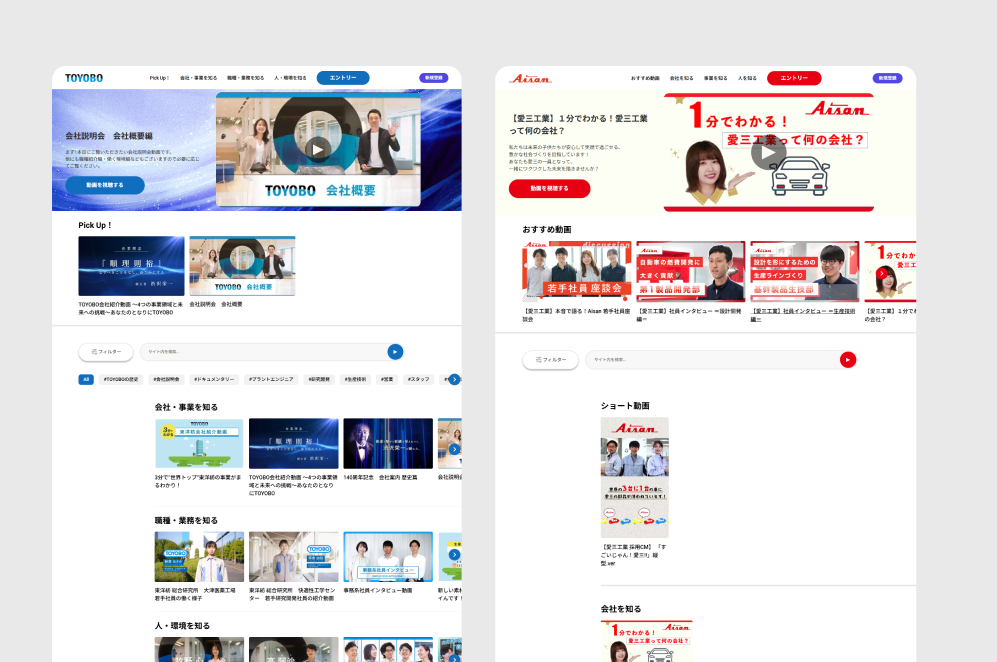
Task: Select the 'Pick Up!' nav item on TOYOBO
Action: point(159,78)
